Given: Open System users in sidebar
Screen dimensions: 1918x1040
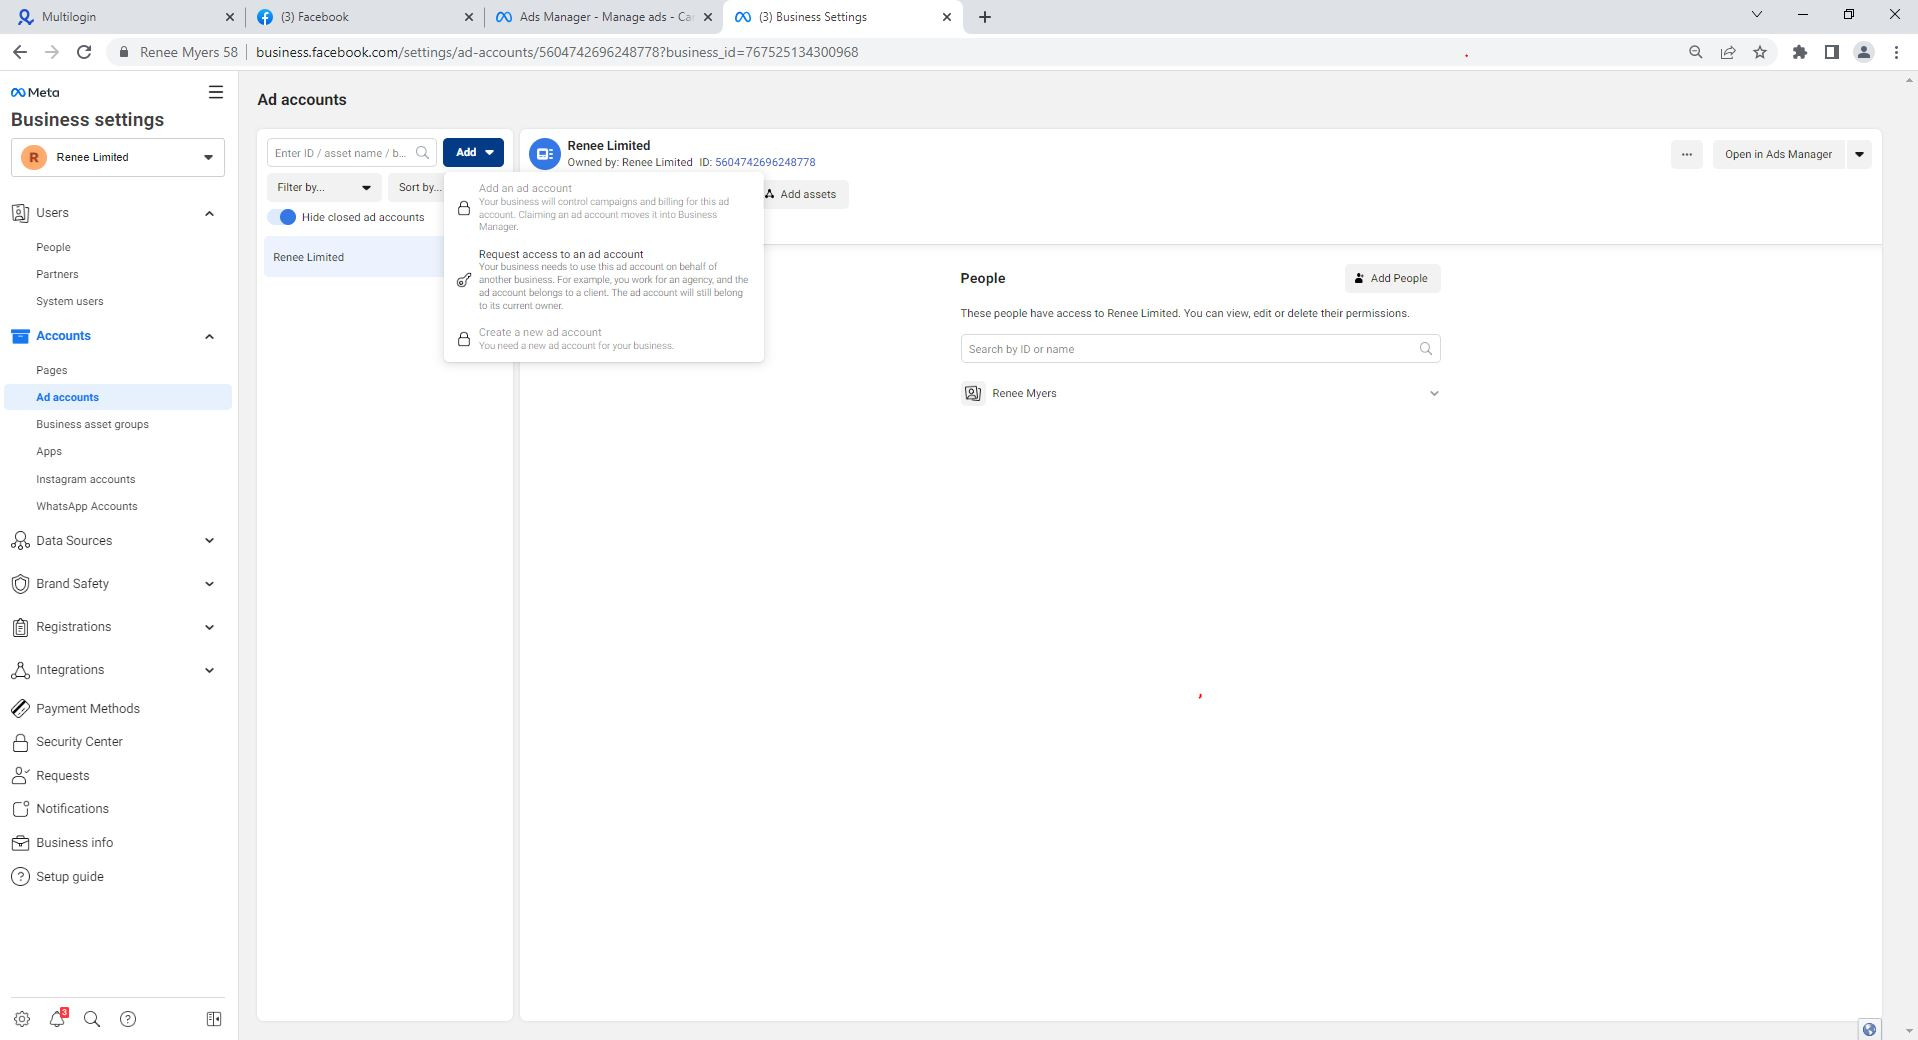Looking at the screenshot, I should tap(69, 301).
